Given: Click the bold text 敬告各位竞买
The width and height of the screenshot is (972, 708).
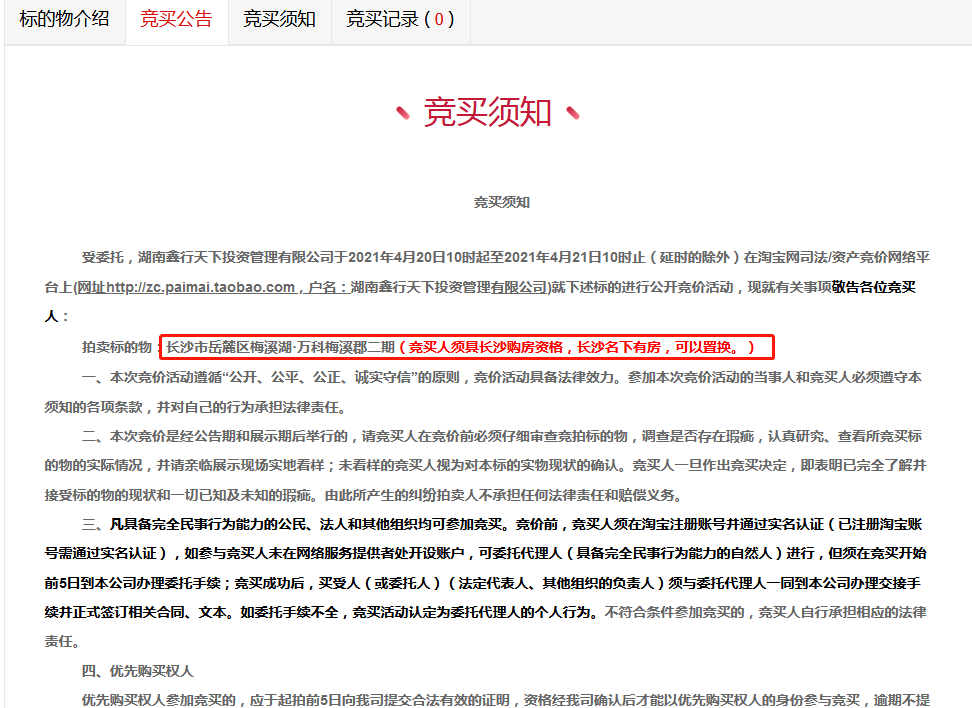Looking at the screenshot, I should click(873, 287).
